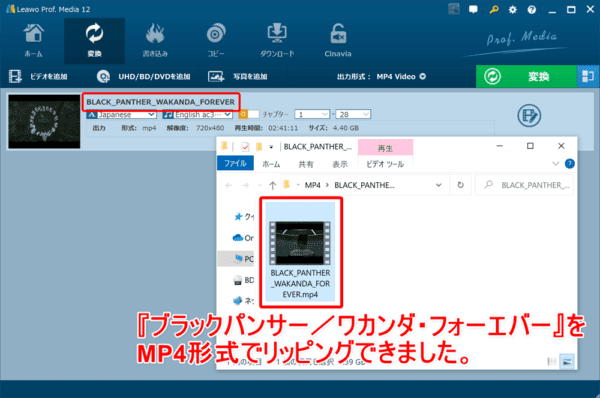Select OneDrive in navigation pane
The height and width of the screenshot is (398, 600).
pos(243,238)
